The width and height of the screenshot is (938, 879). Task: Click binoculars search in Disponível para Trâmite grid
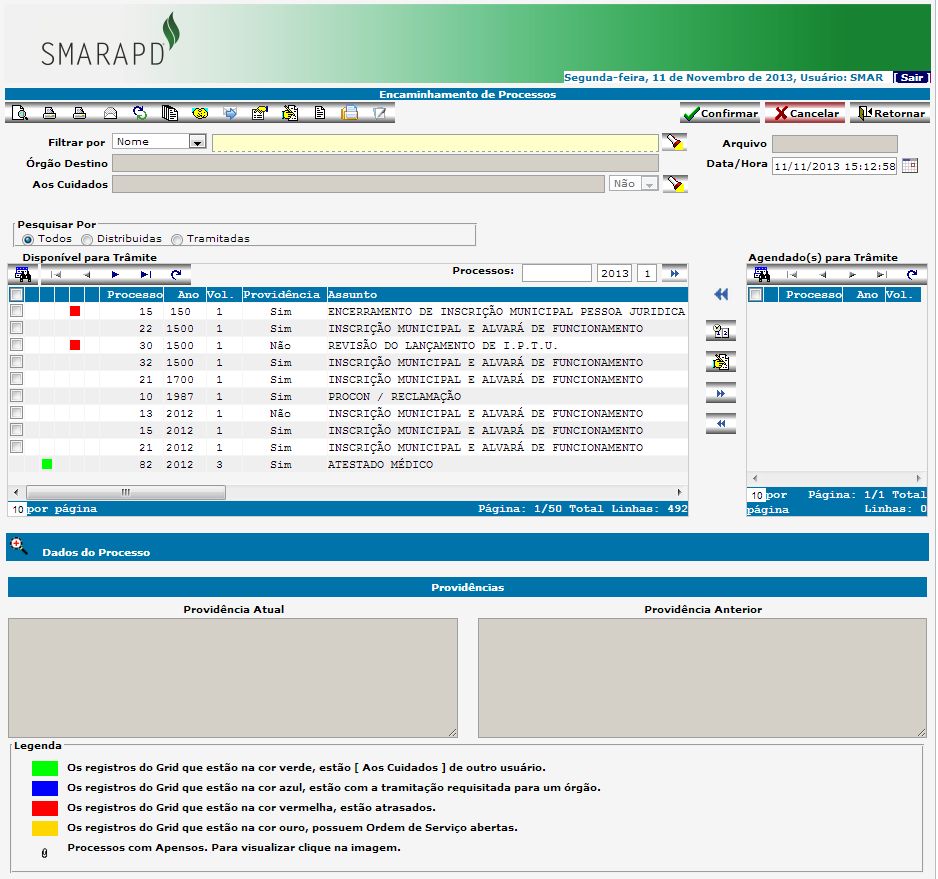coord(23,275)
